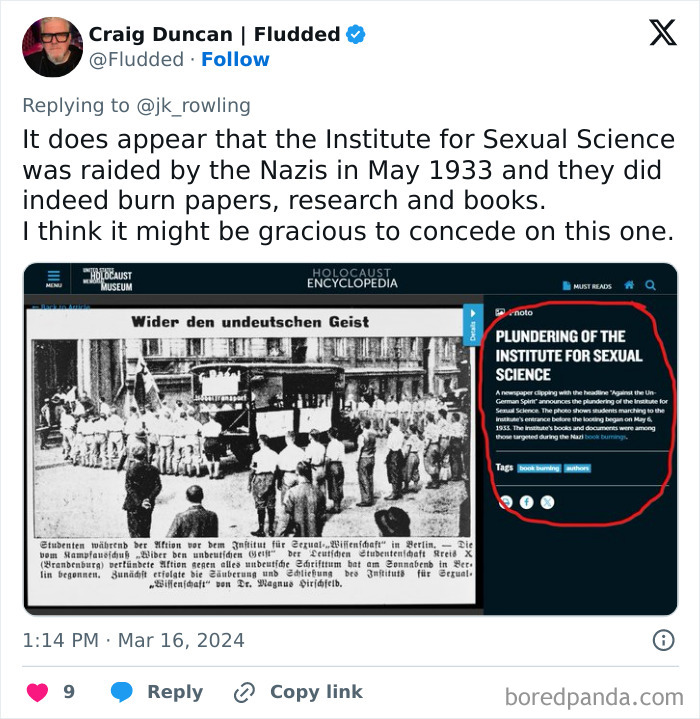This screenshot has height=719, width=700.
Task: Open Craig Duncan's profile avatar
Action: pyautogui.click(x=52, y=47)
